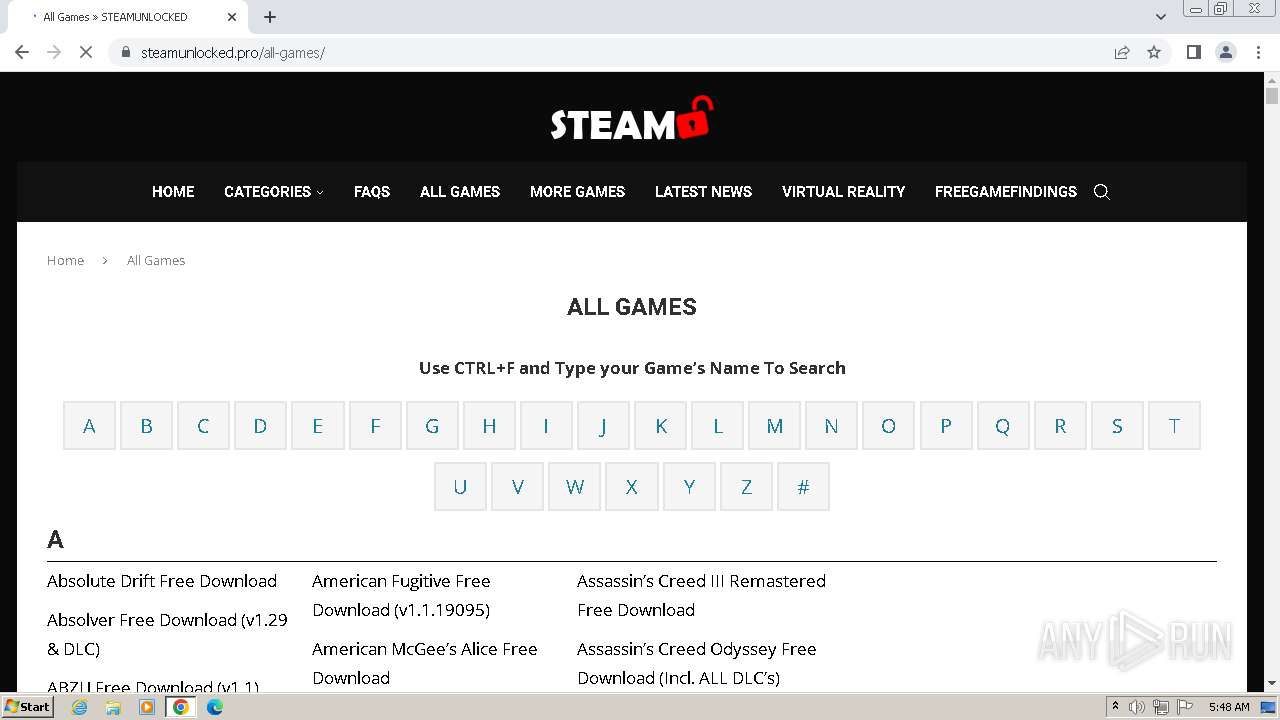1280x720 pixels.
Task: Jump to letter D games
Action: tap(260, 426)
